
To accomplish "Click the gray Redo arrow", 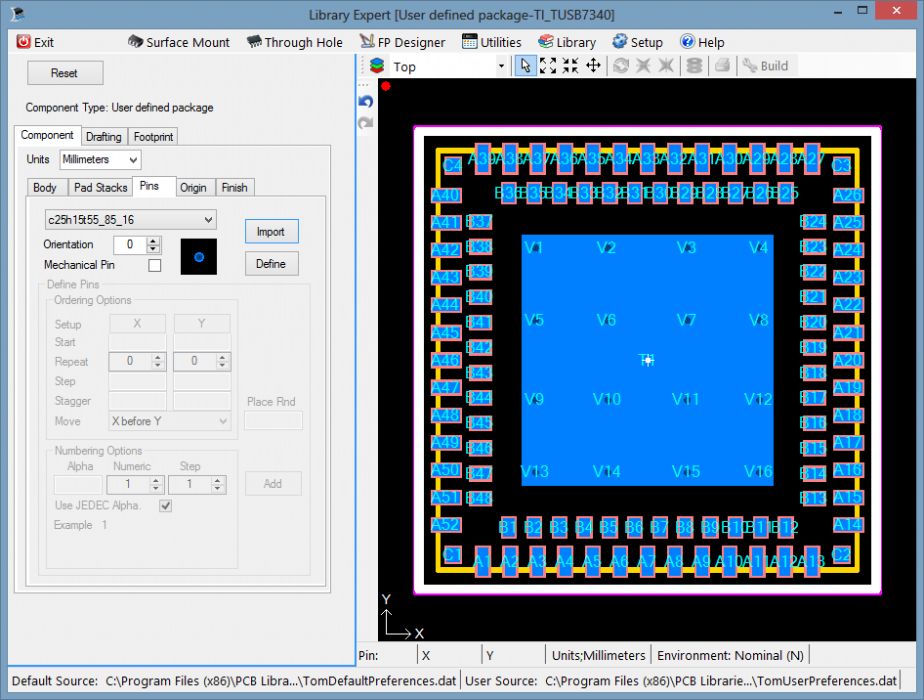I will click(x=366, y=123).
